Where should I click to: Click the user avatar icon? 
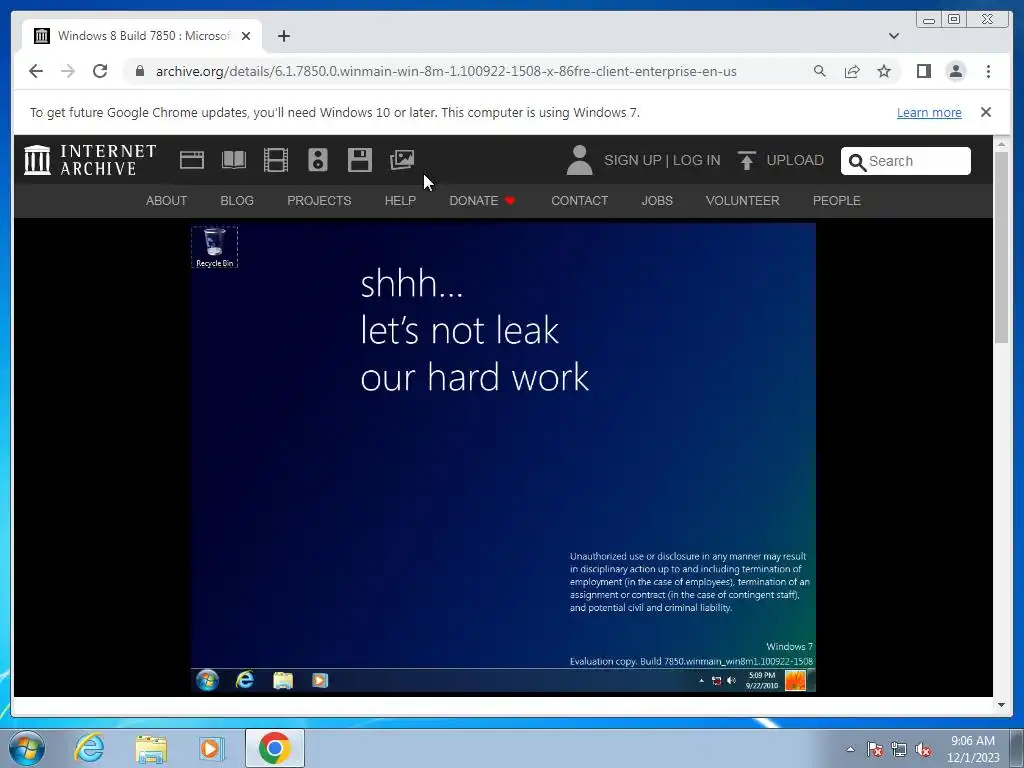[579, 160]
